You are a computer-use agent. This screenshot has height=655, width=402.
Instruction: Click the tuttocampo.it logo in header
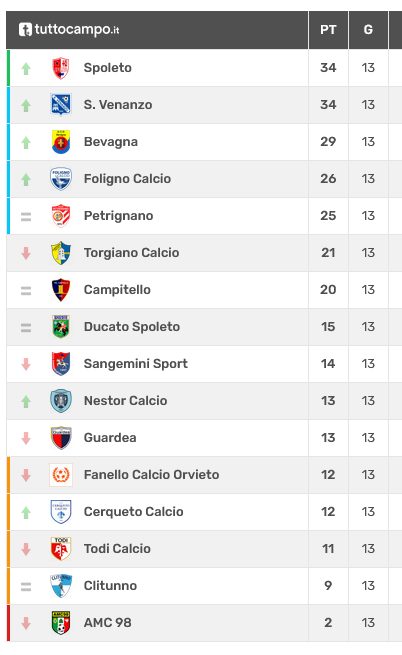(x=69, y=30)
